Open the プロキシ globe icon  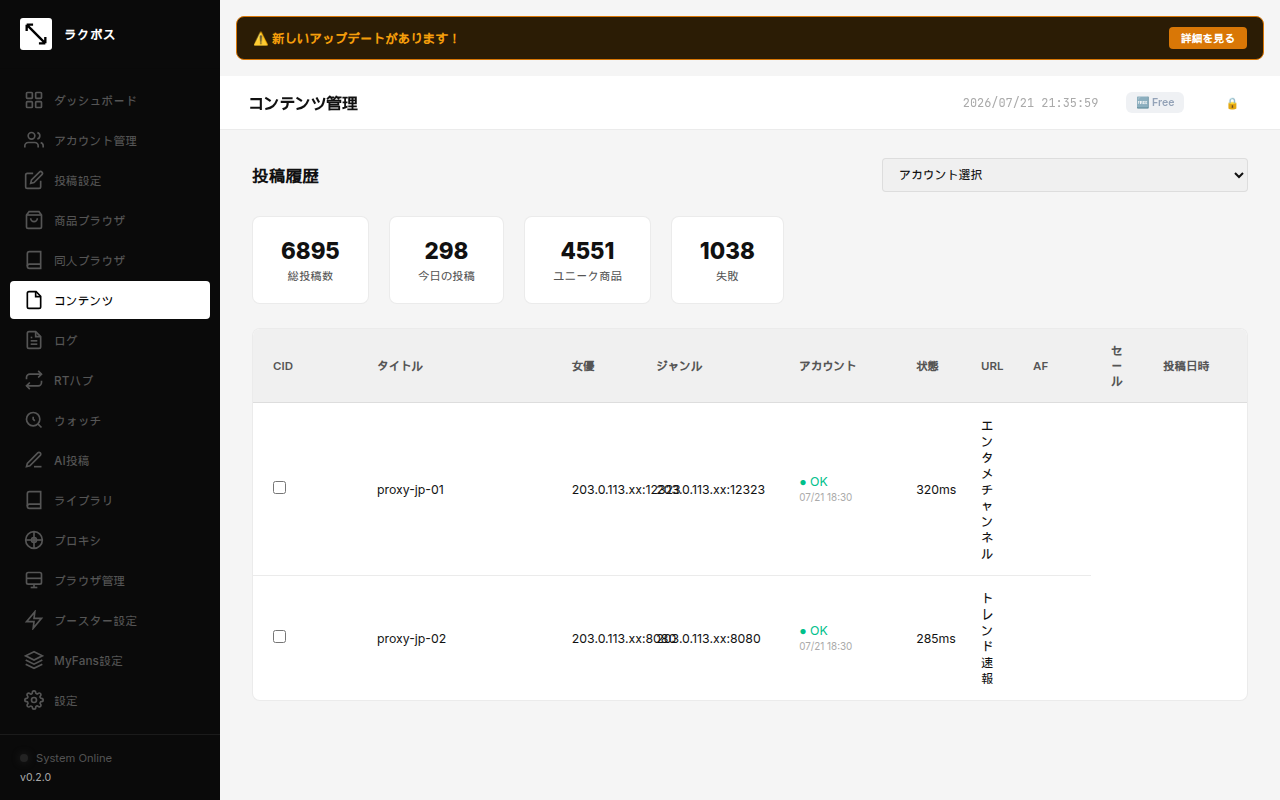click(x=34, y=540)
